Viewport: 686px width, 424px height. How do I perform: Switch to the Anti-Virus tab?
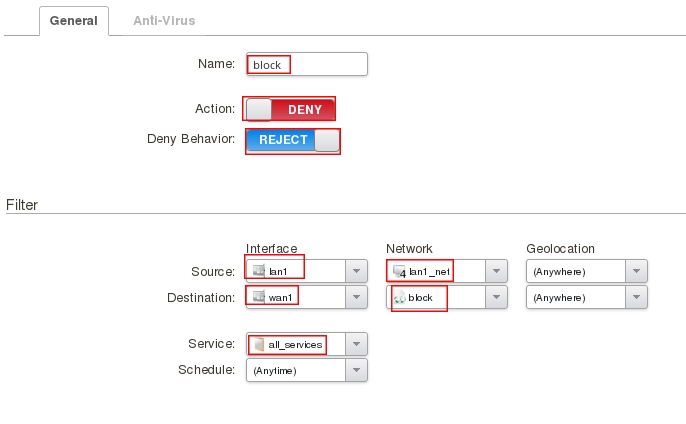click(x=164, y=20)
